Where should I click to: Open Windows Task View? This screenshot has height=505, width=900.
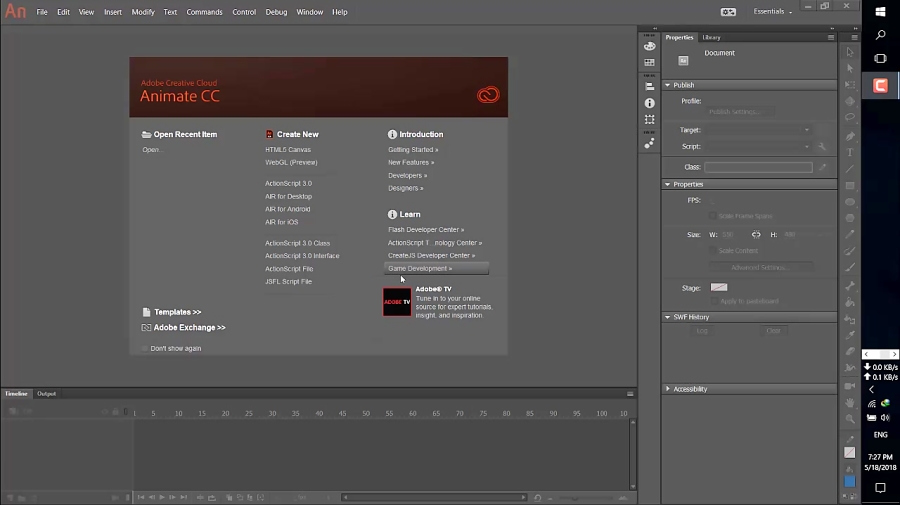point(880,59)
